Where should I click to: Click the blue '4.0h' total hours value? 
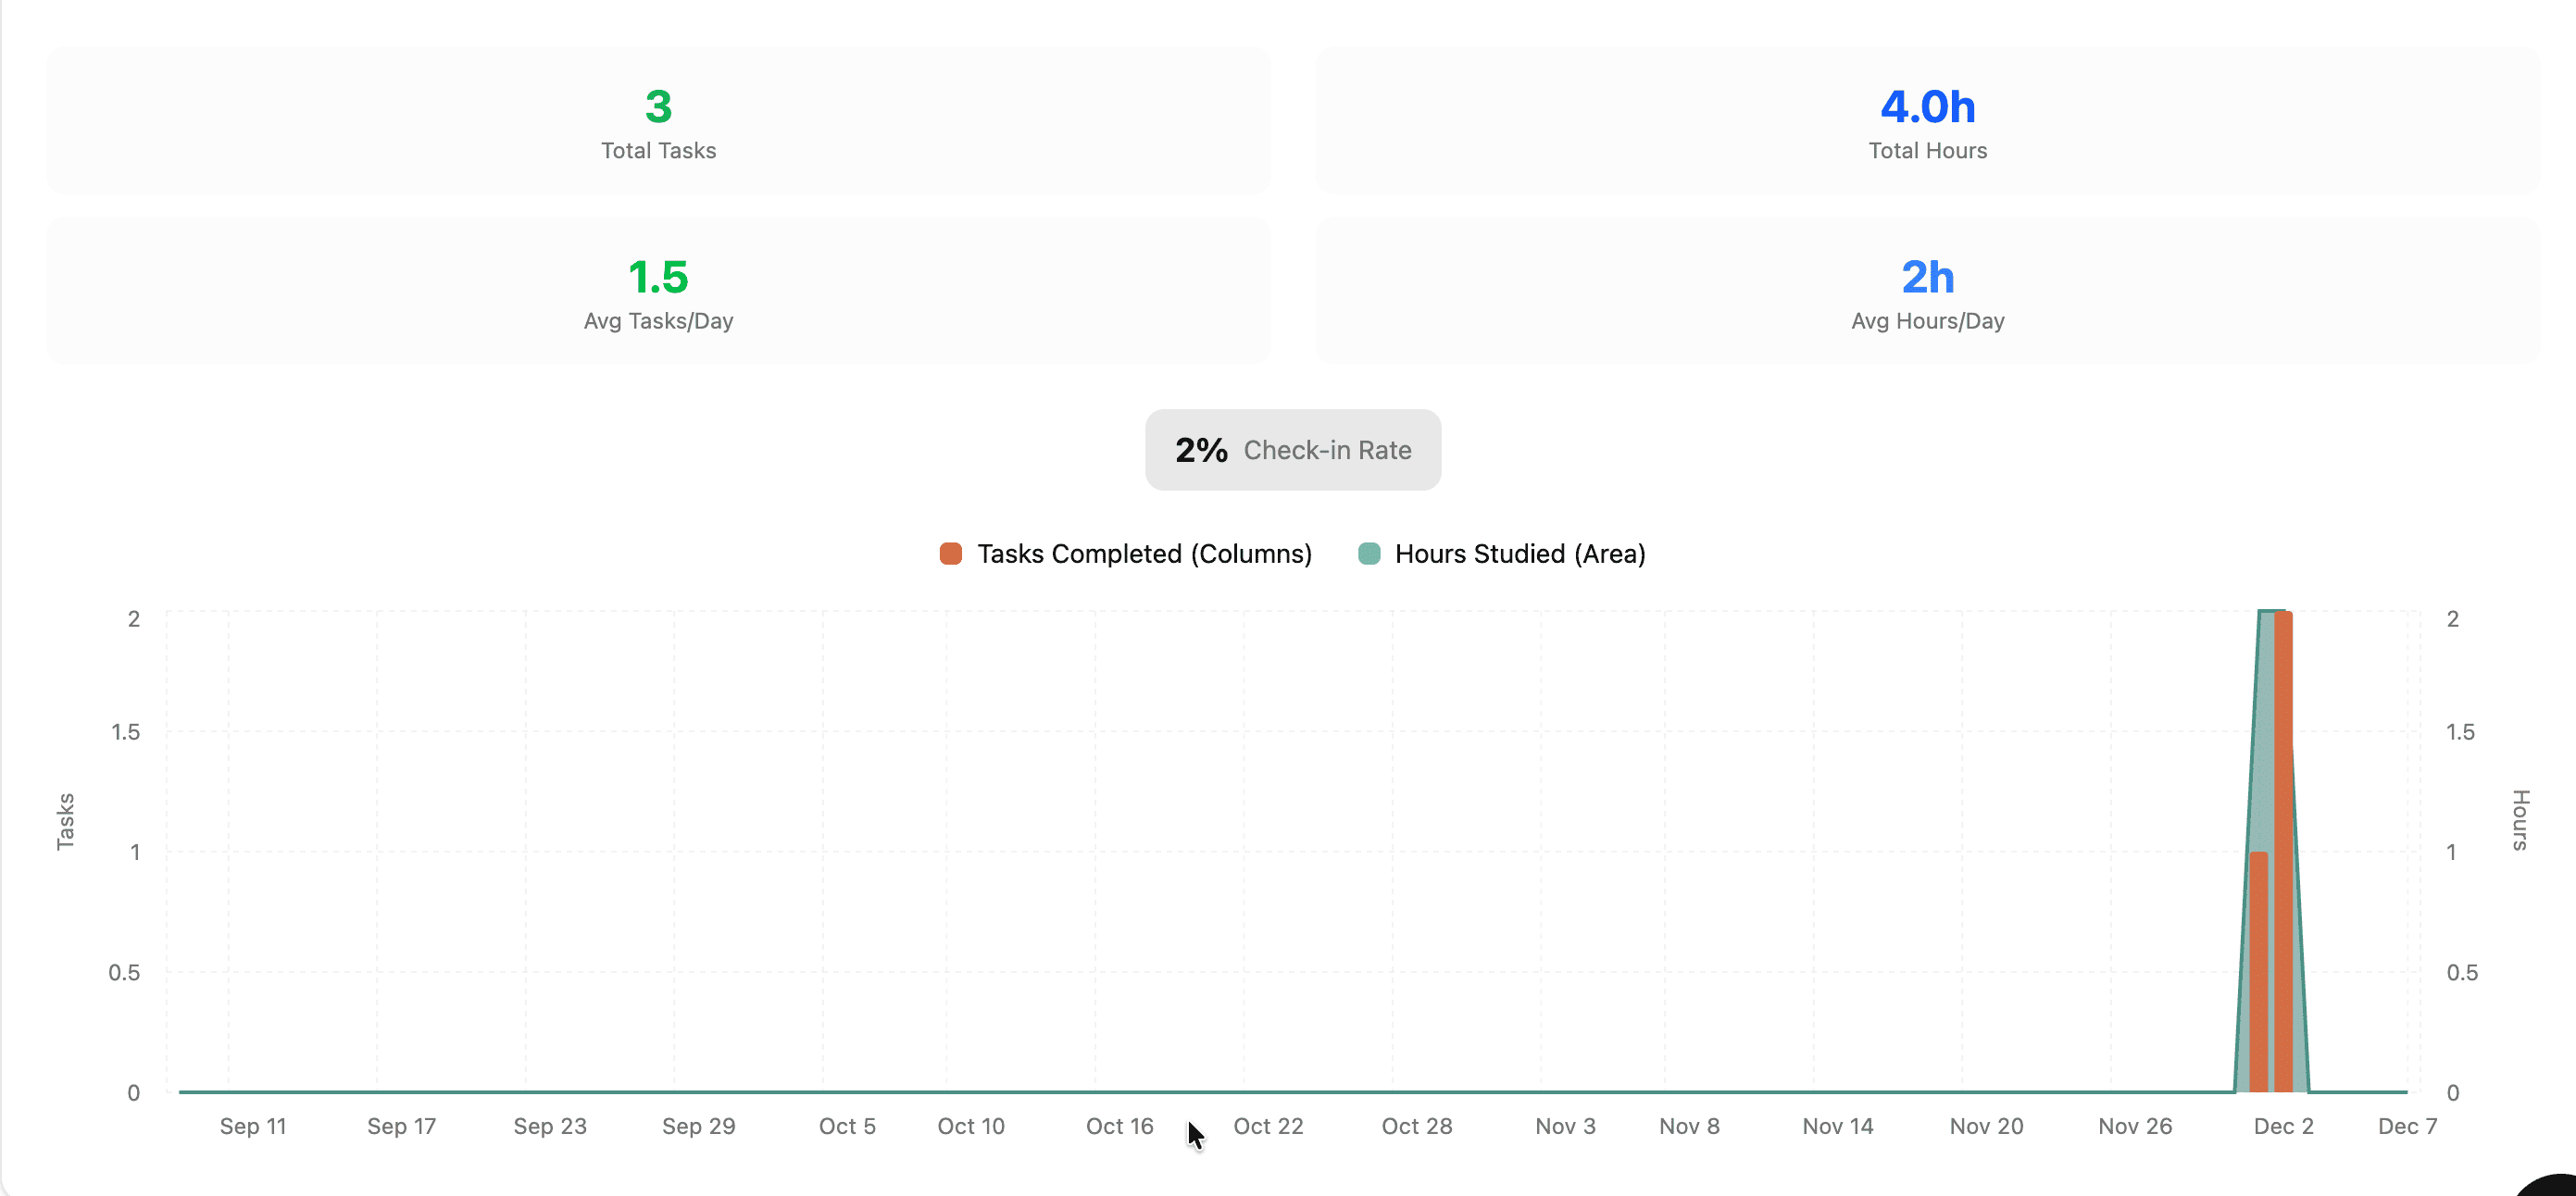coord(1928,107)
